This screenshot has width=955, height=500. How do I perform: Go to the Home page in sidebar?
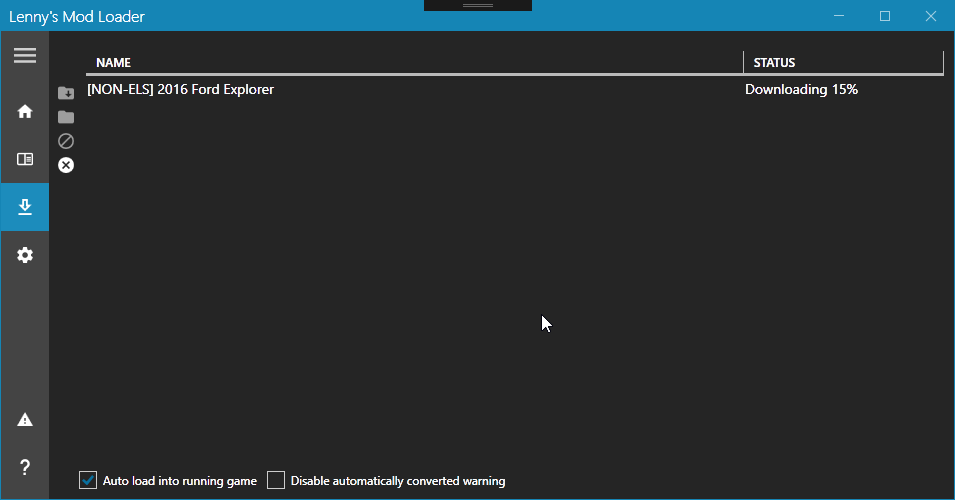[25, 111]
